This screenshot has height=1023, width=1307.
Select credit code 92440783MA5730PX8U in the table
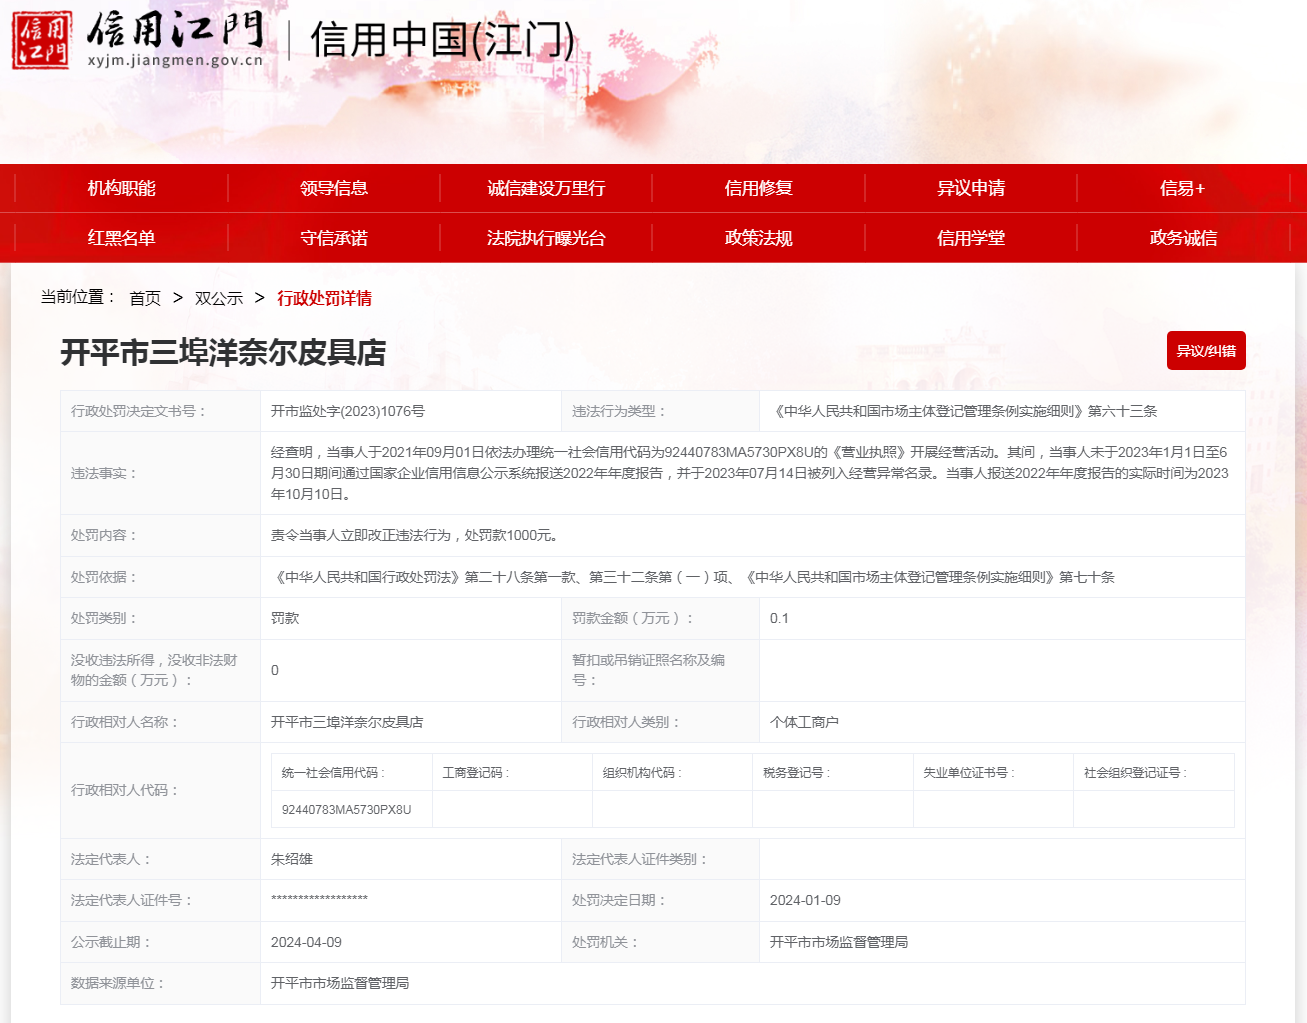coord(346,810)
